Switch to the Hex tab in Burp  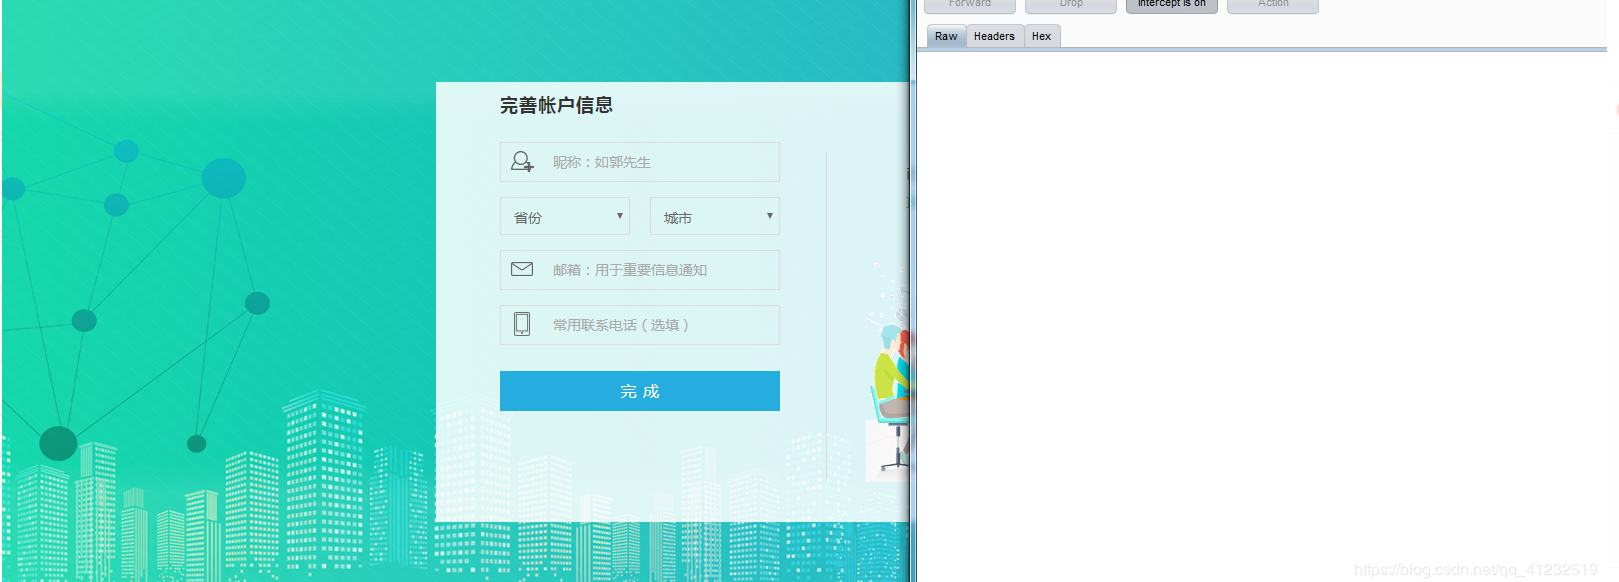coord(1041,36)
